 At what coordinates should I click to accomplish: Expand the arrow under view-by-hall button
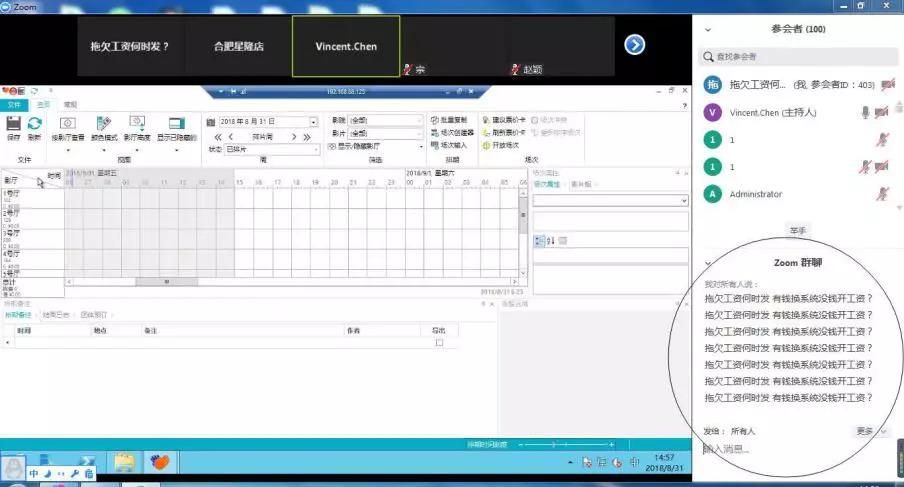(68, 150)
